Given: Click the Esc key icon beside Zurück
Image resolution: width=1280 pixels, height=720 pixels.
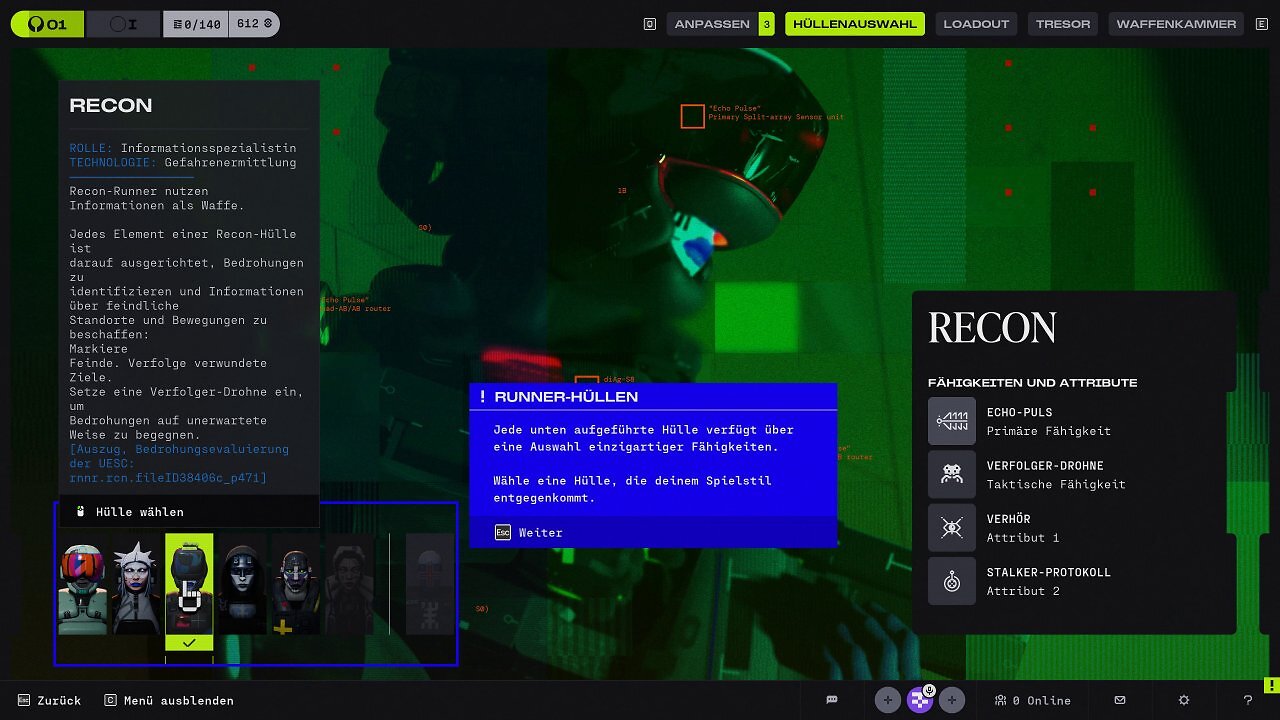Looking at the screenshot, I should [x=24, y=700].
